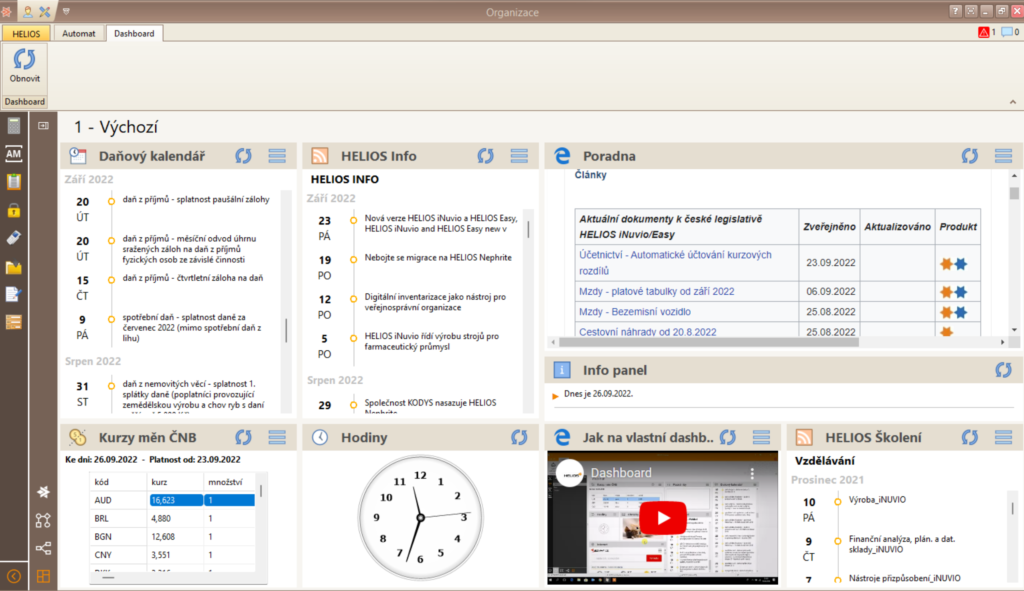The height and width of the screenshot is (591, 1024).
Task: Select the BRL currency row
Action: [173, 519]
